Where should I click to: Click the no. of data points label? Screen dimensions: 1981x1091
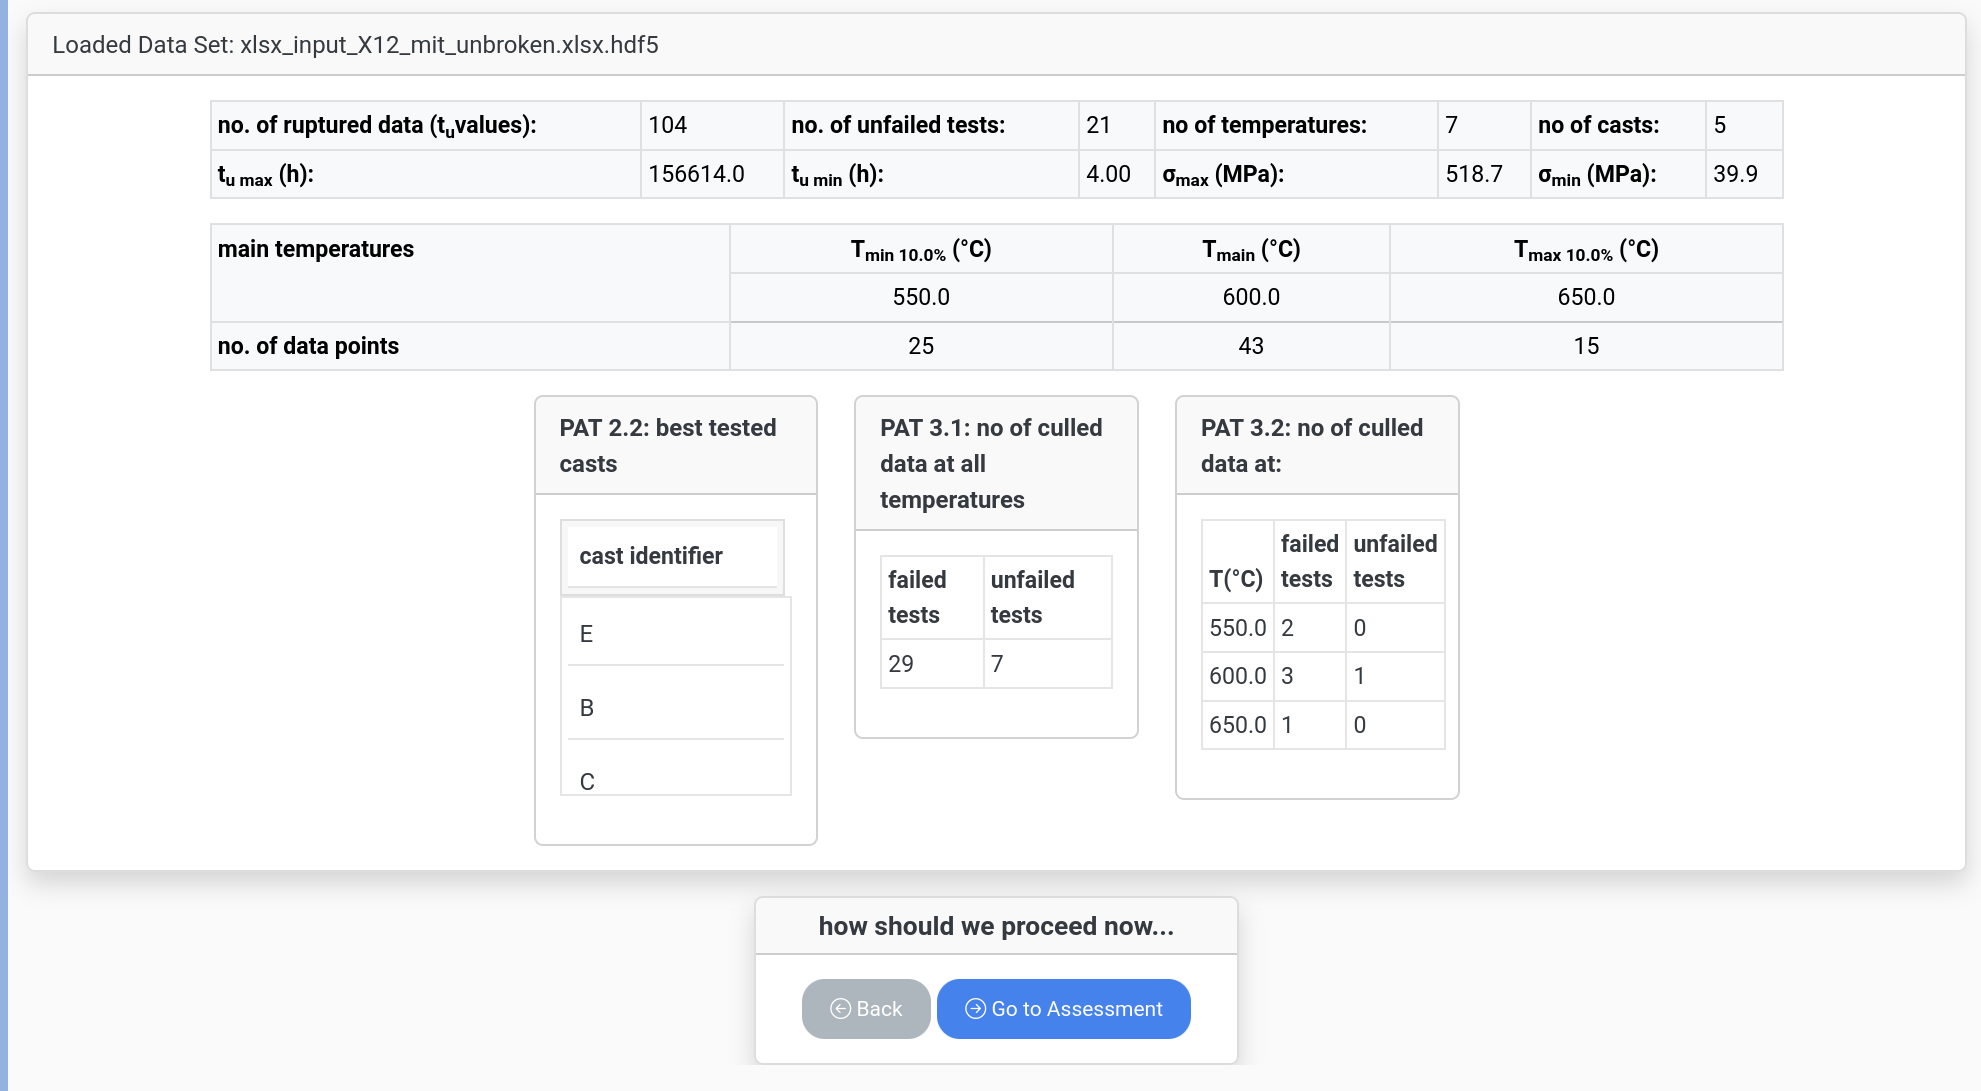pos(308,346)
